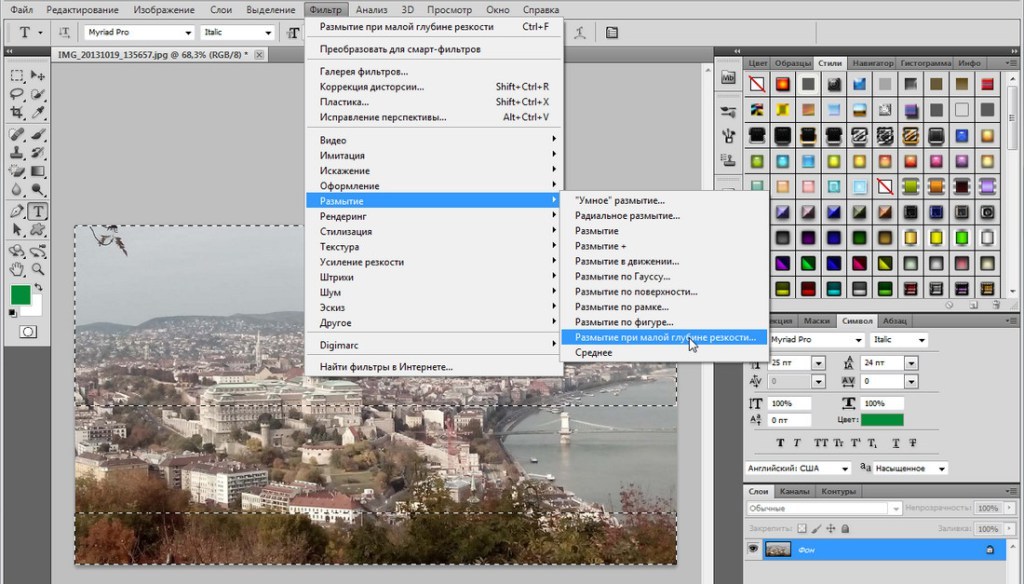
Task: Select the Dodge tool
Action: 38,190
